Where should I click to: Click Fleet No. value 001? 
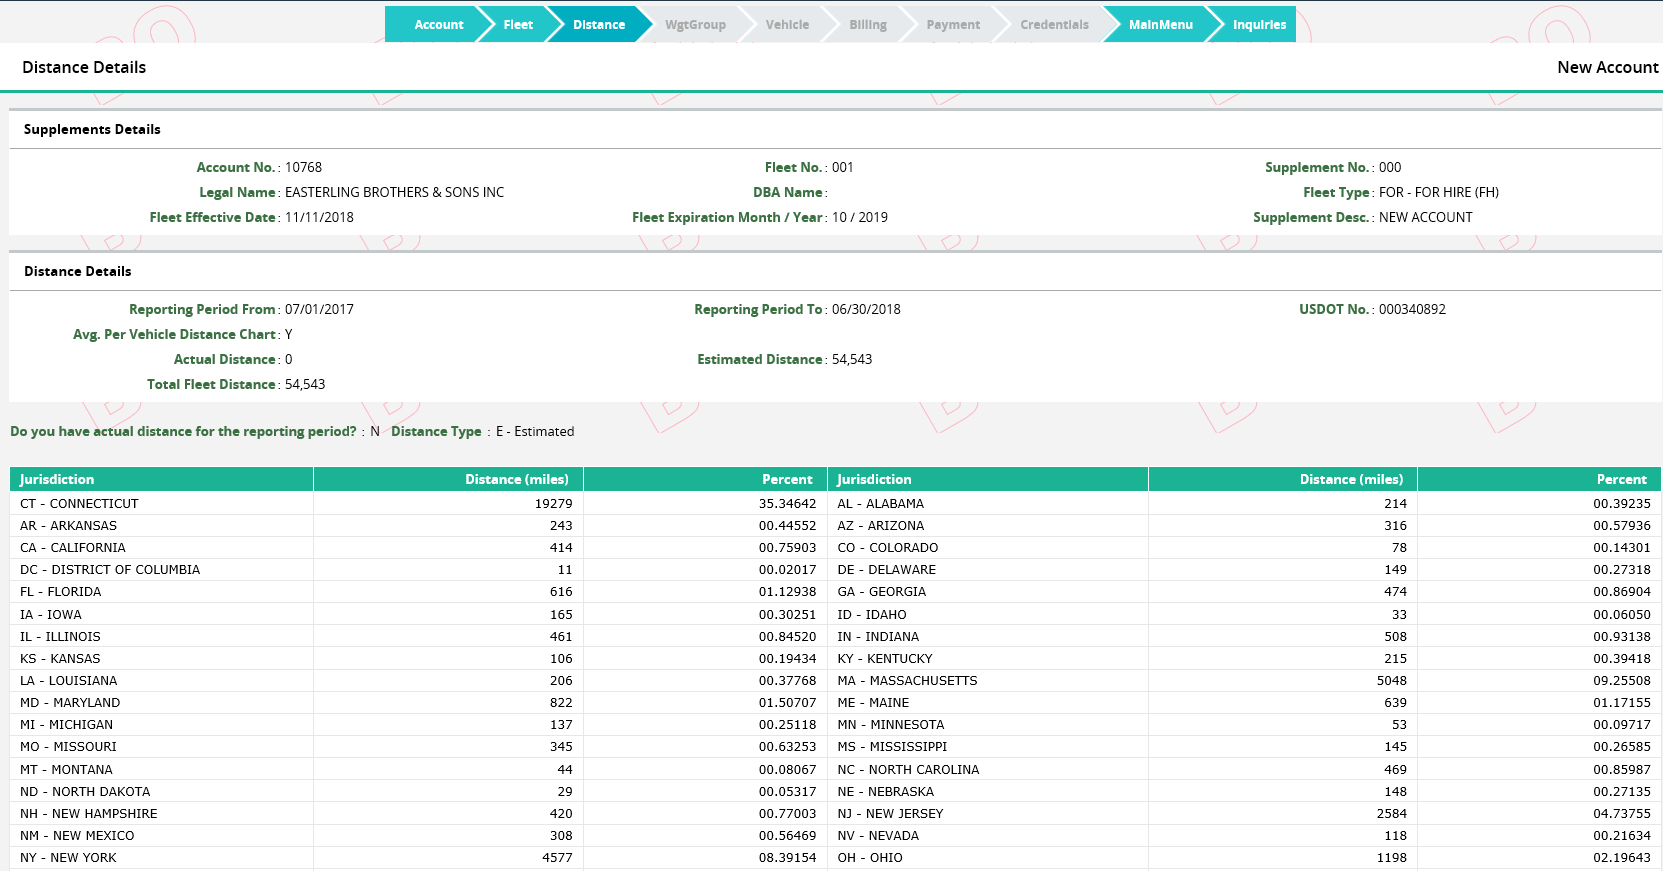843,167
